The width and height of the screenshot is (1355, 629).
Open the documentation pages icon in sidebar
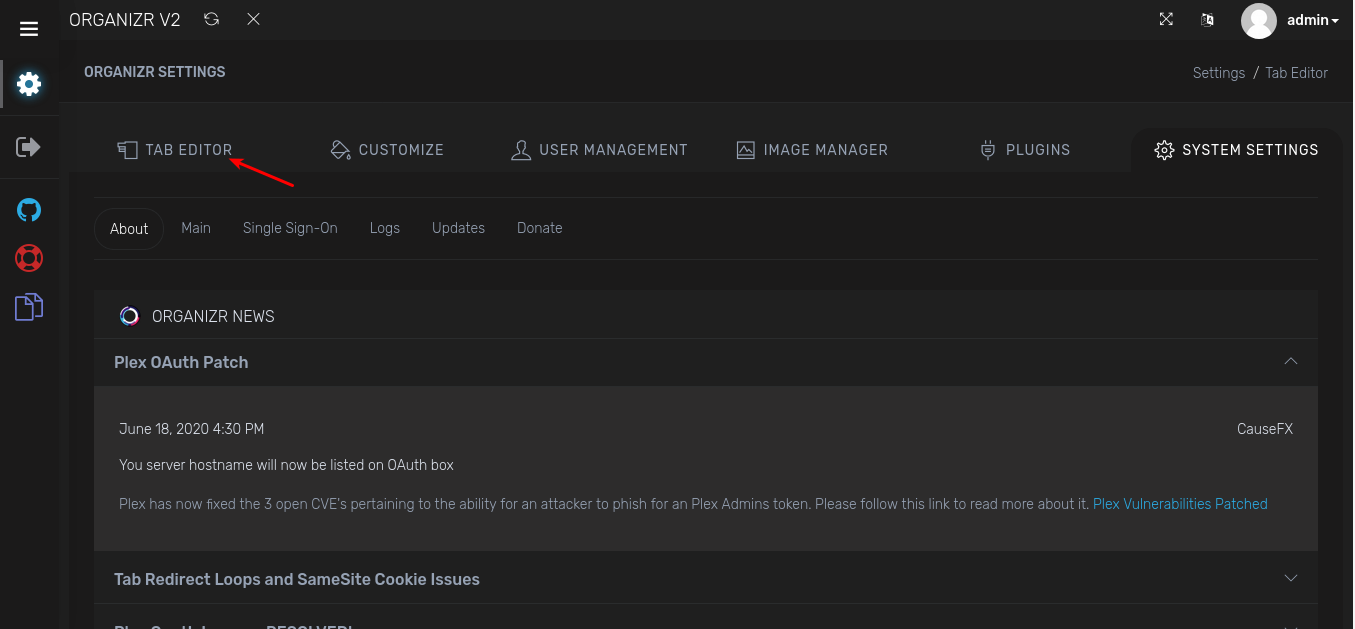(x=29, y=307)
